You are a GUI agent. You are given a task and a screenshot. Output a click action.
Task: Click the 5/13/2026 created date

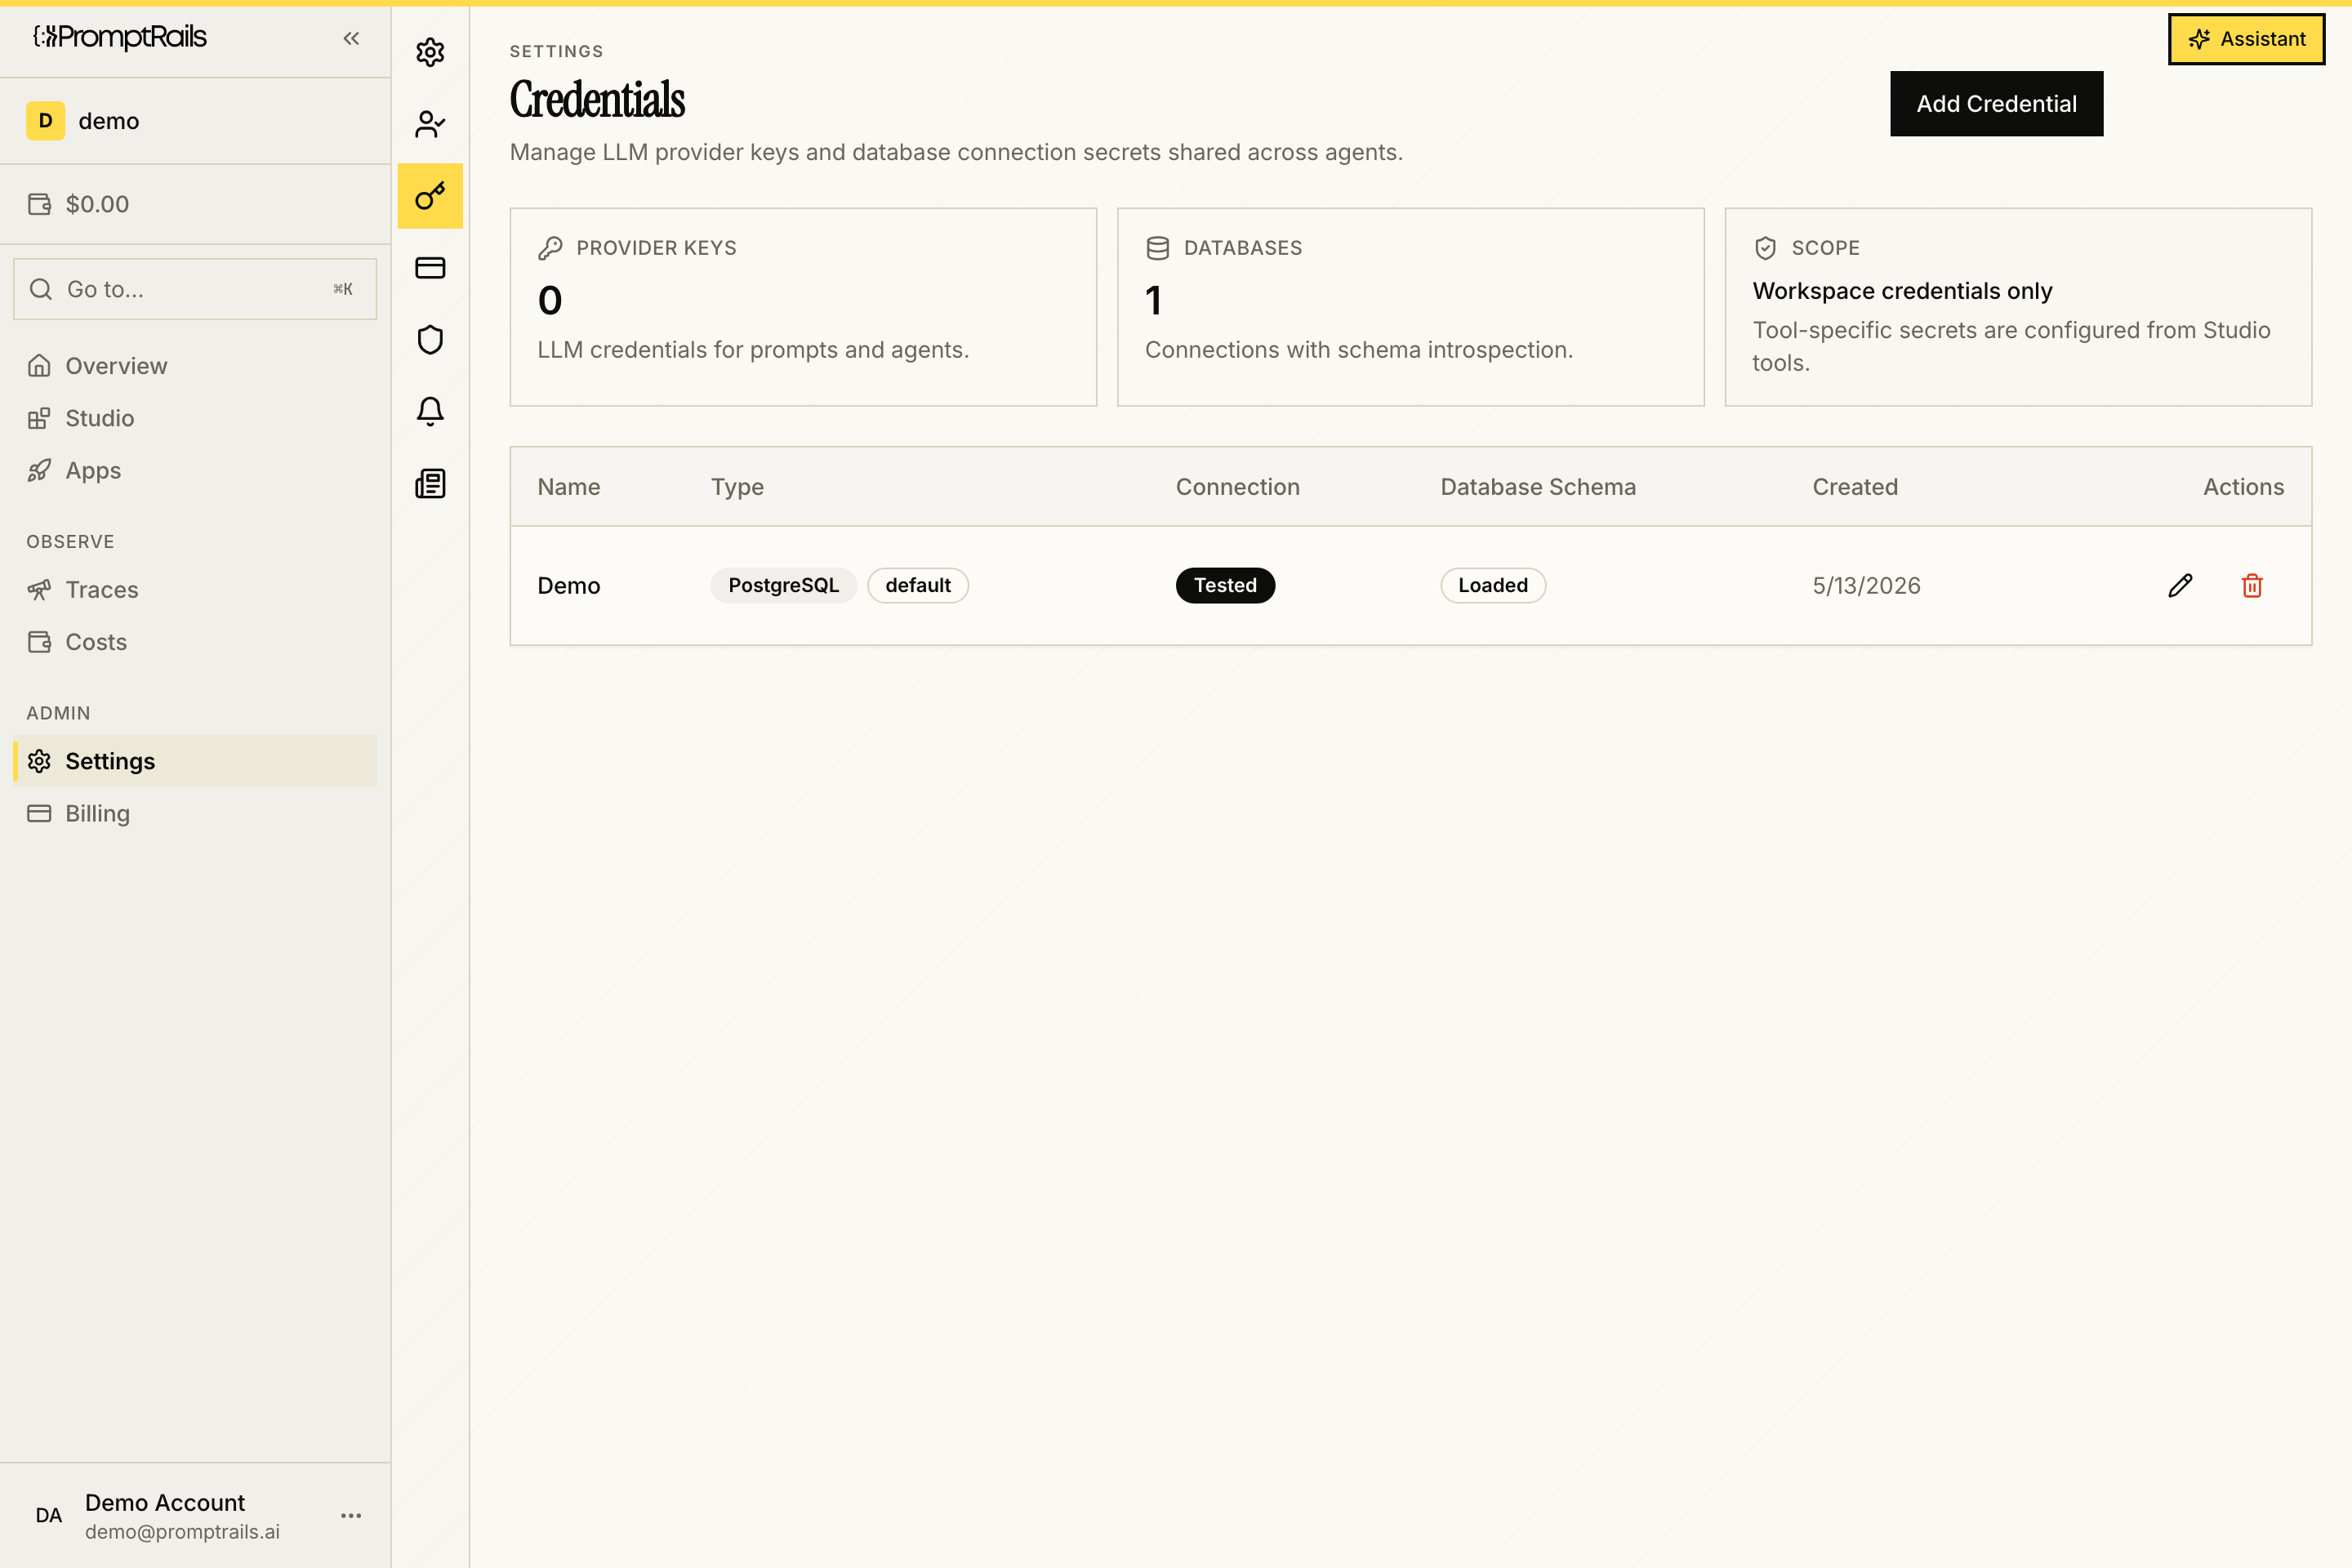pyautogui.click(x=1866, y=586)
